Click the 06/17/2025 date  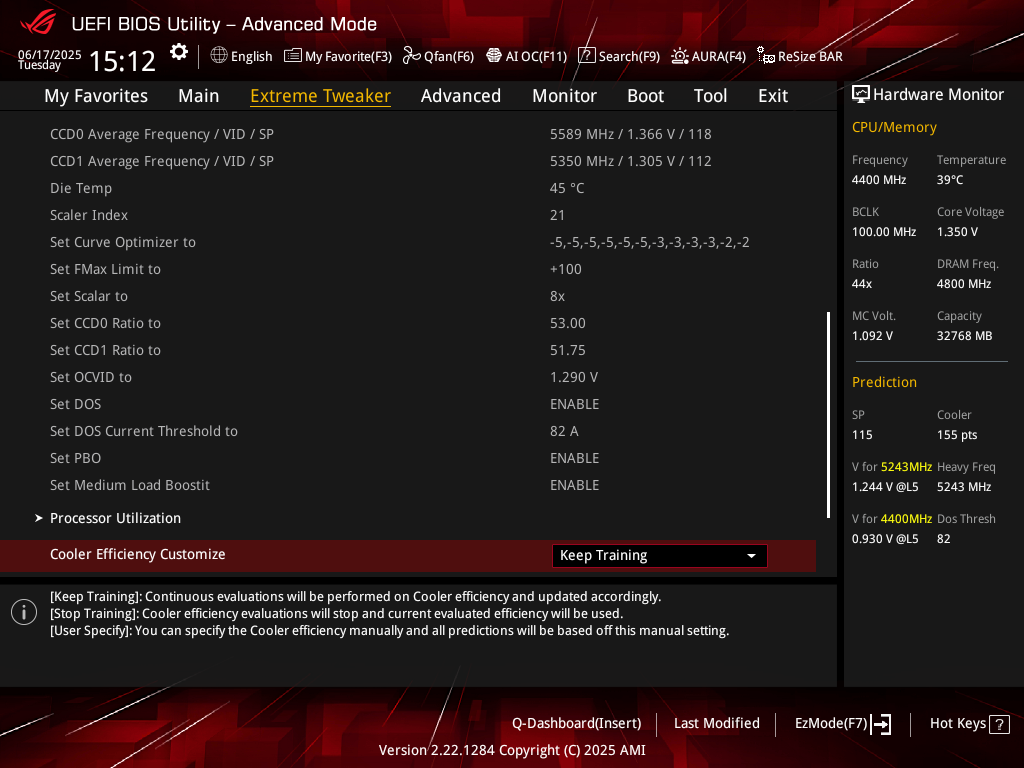point(50,54)
